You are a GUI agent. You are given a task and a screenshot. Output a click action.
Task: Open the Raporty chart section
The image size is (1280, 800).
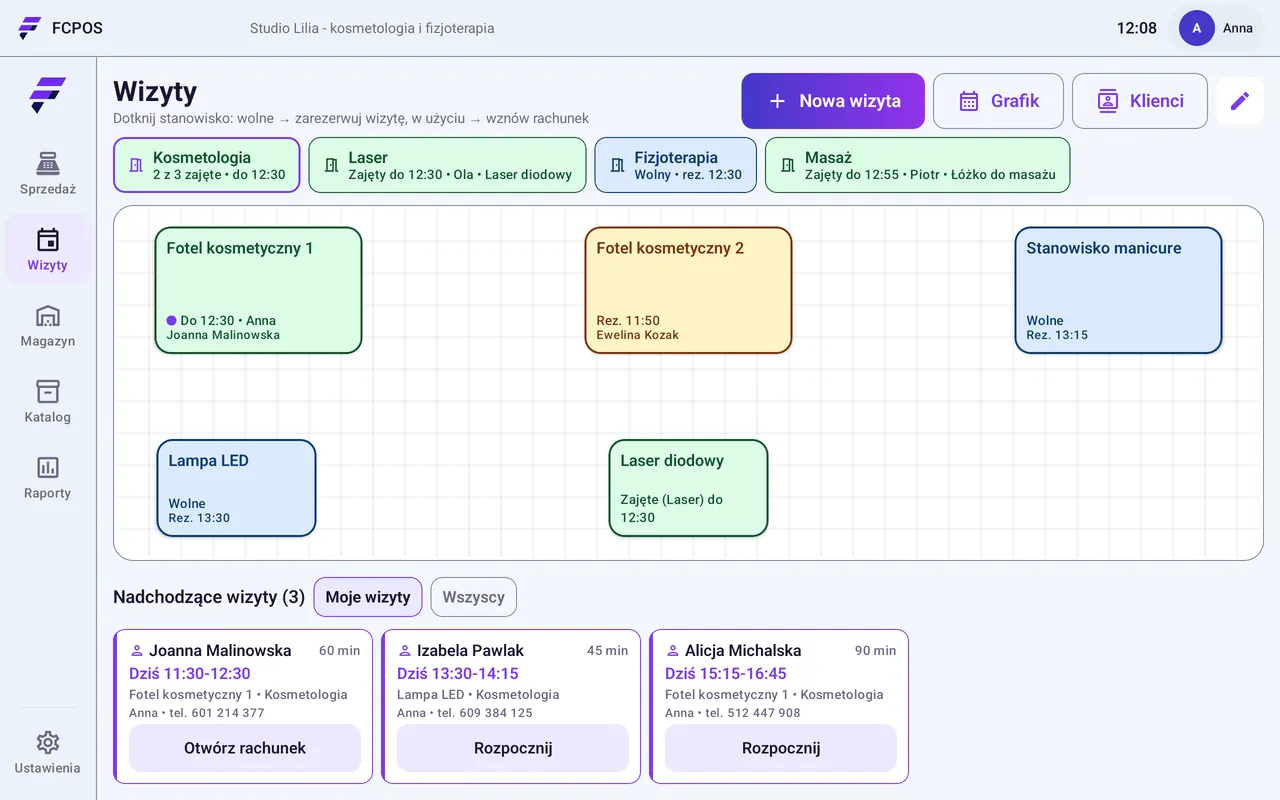coord(48,478)
